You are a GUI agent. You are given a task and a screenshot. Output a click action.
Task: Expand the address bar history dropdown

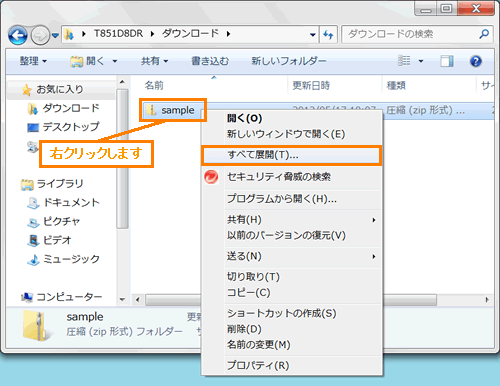tap(312, 34)
